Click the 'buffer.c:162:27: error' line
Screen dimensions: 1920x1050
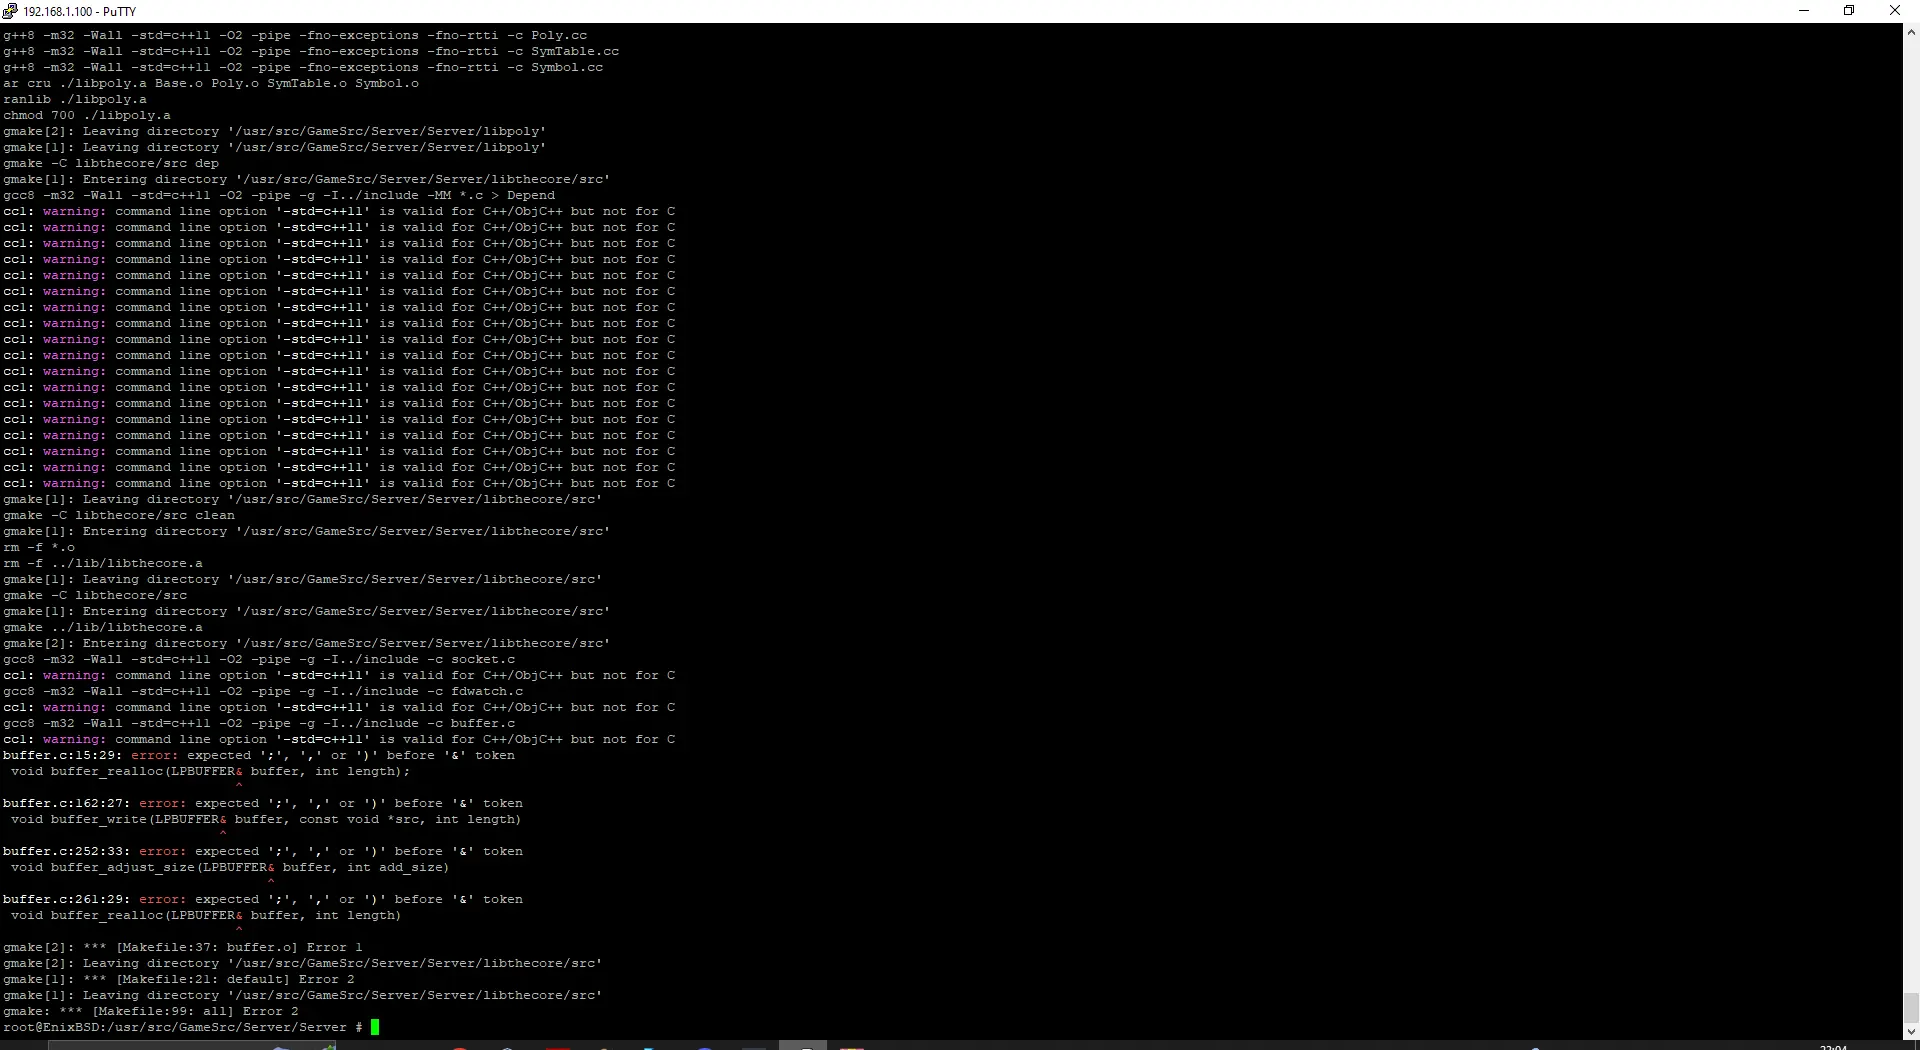point(263,803)
